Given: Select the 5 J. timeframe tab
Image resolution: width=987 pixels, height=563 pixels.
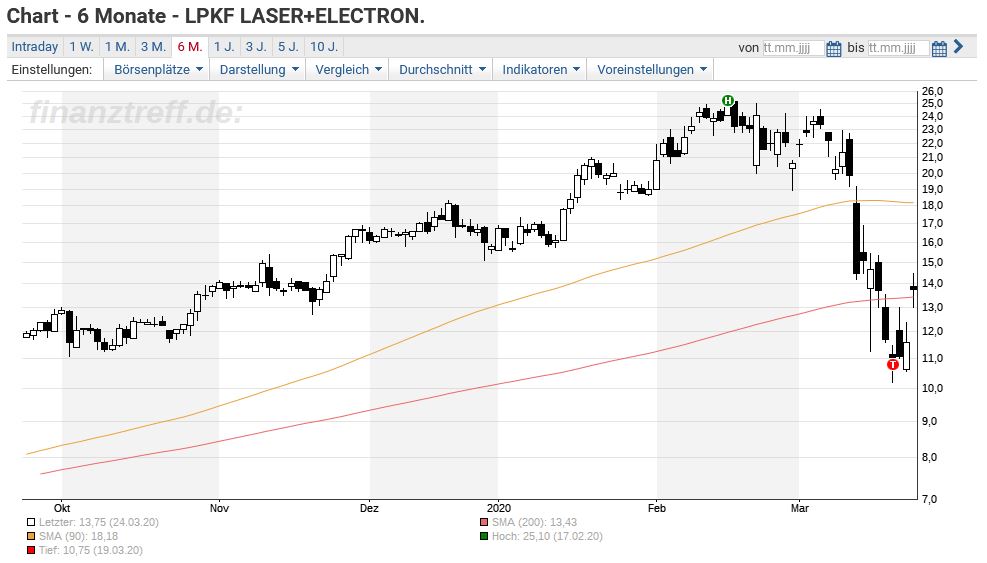Looking at the screenshot, I should pos(288,47).
